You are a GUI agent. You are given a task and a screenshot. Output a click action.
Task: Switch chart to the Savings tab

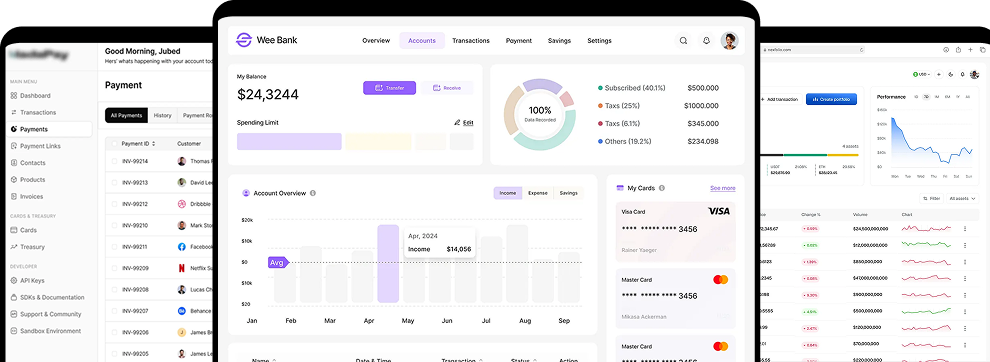click(568, 193)
